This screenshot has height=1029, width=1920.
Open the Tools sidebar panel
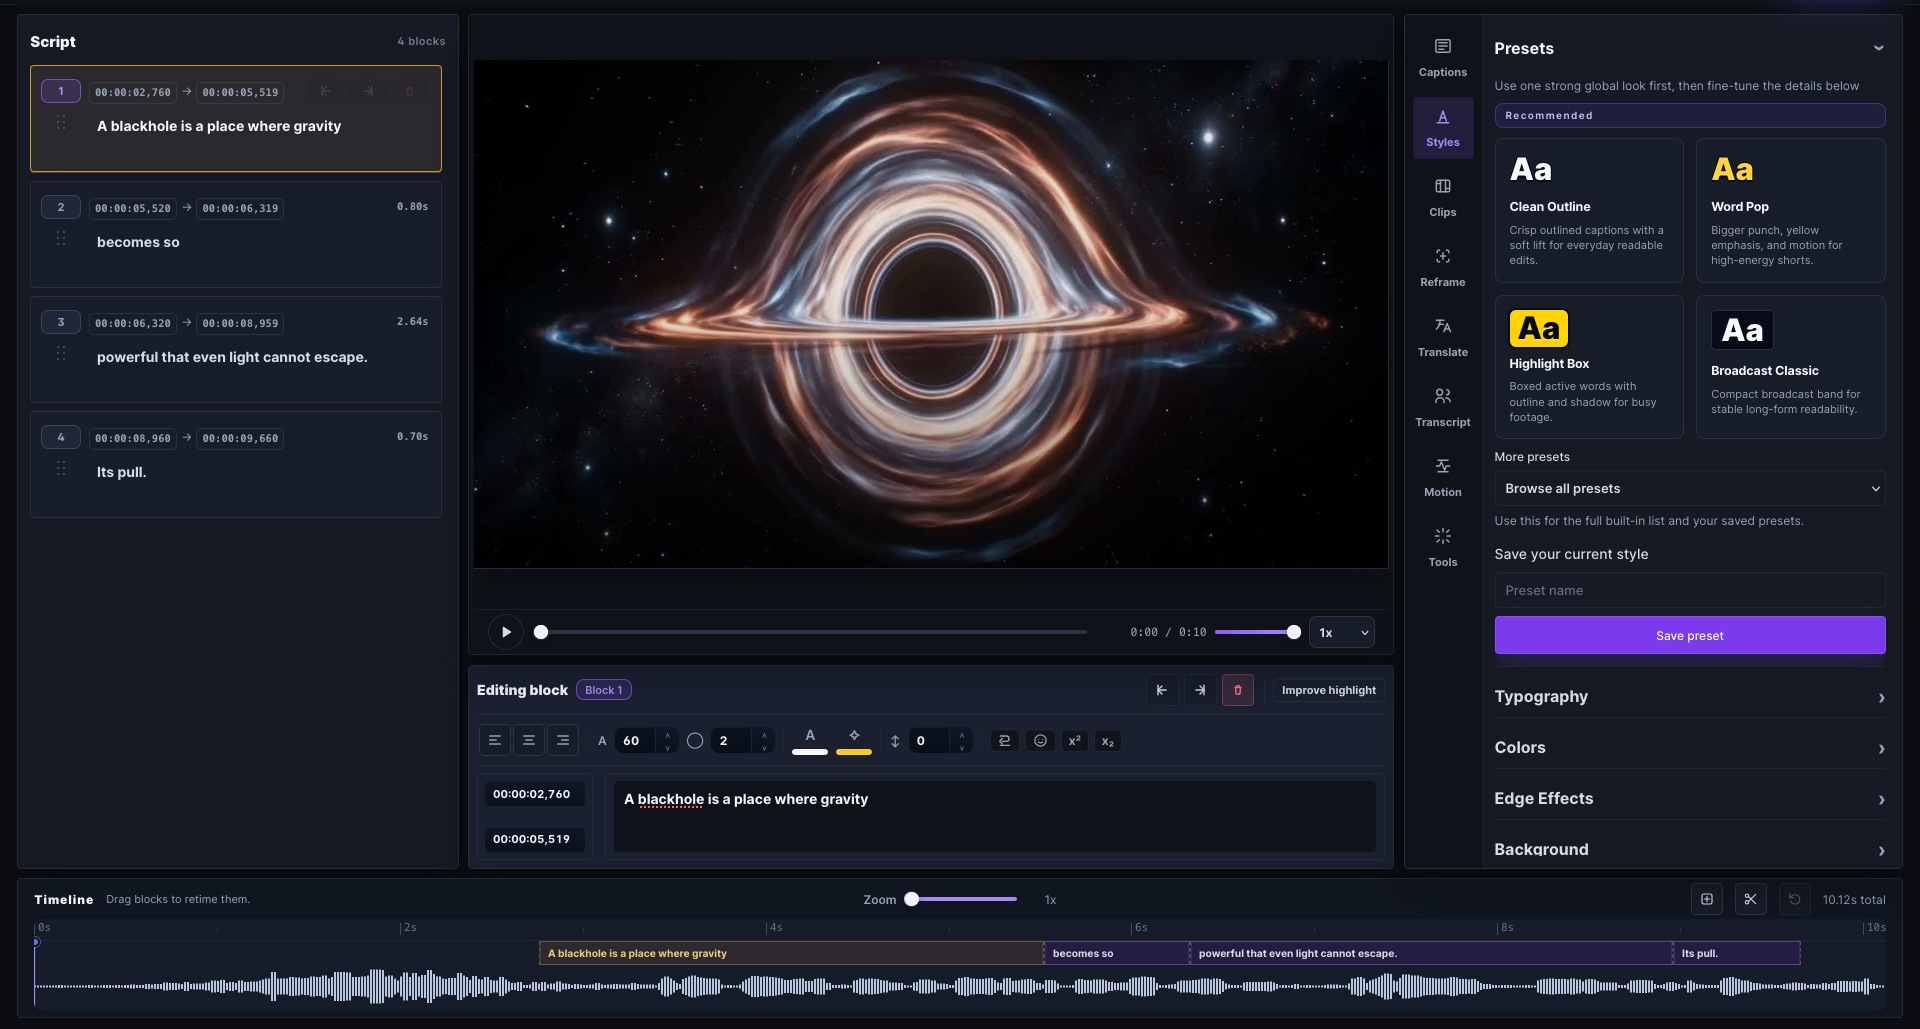pyautogui.click(x=1442, y=548)
